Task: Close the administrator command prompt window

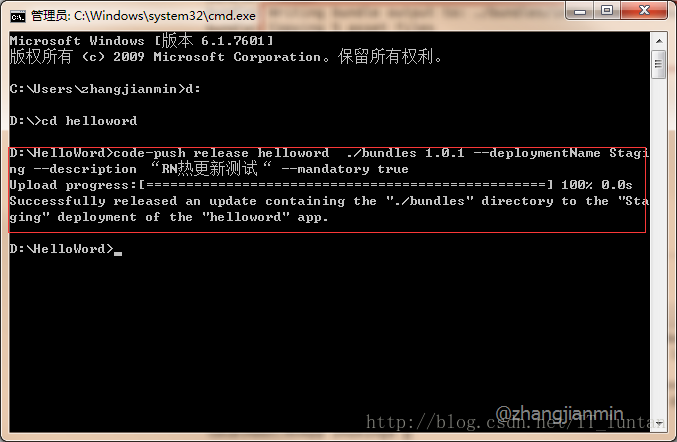Action: [x=644, y=11]
